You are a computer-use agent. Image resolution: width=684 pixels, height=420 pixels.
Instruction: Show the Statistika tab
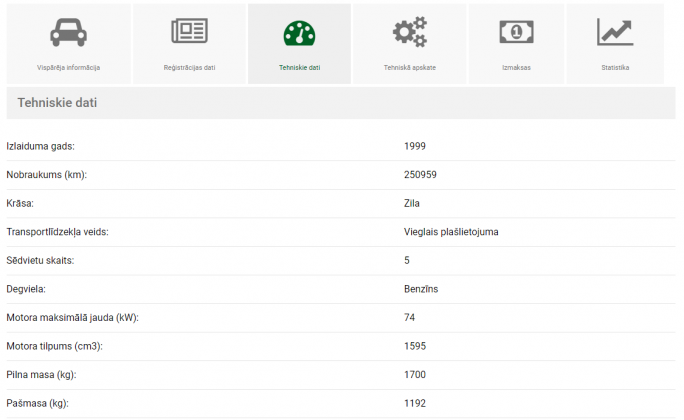(615, 68)
